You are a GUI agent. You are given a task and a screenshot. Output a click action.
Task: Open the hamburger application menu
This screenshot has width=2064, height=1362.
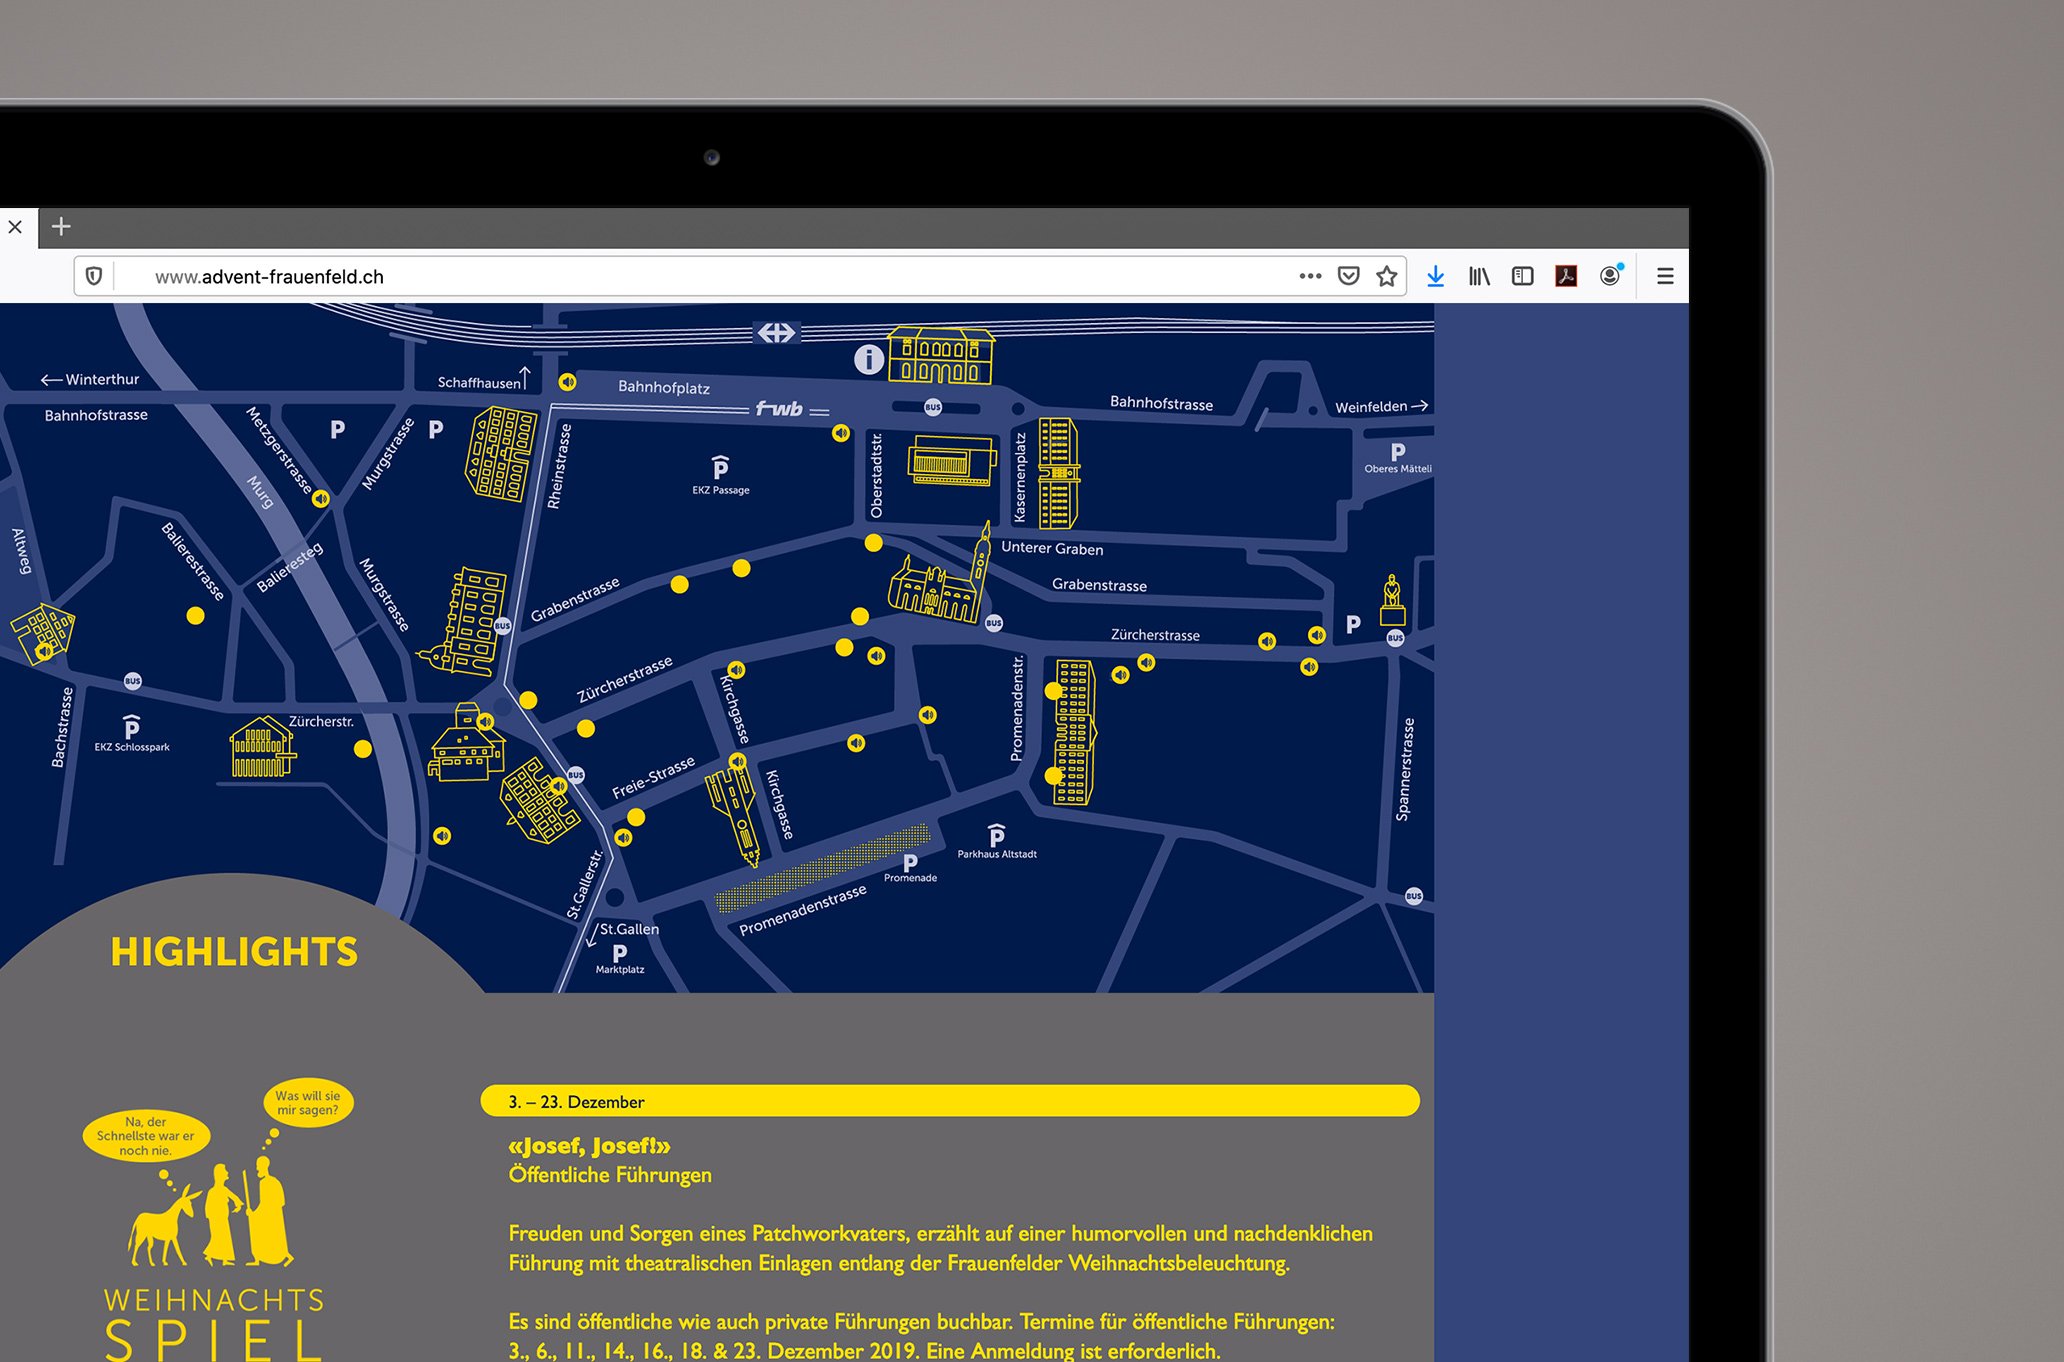pos(1665,276)
